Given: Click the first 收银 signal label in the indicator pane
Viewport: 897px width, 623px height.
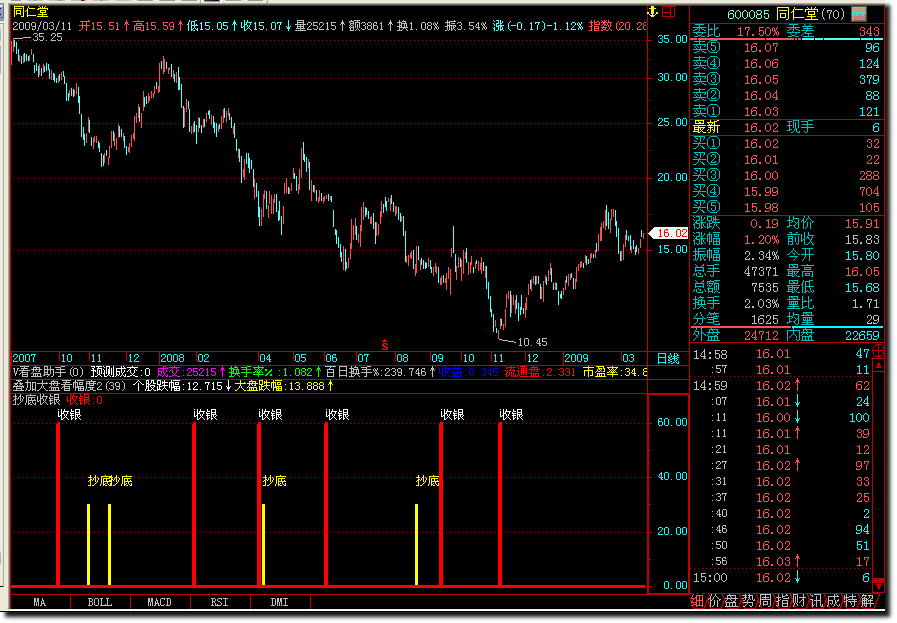Looking at the screenshot, I should tap(69, 415).
